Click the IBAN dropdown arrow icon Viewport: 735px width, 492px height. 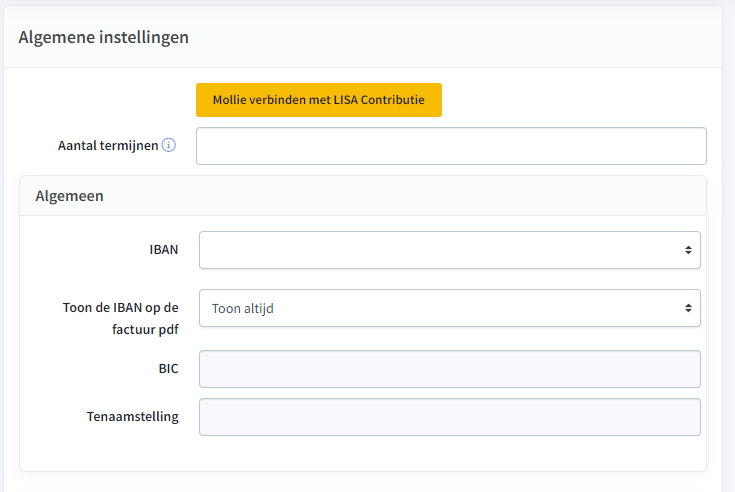click(x=688, y=250)
